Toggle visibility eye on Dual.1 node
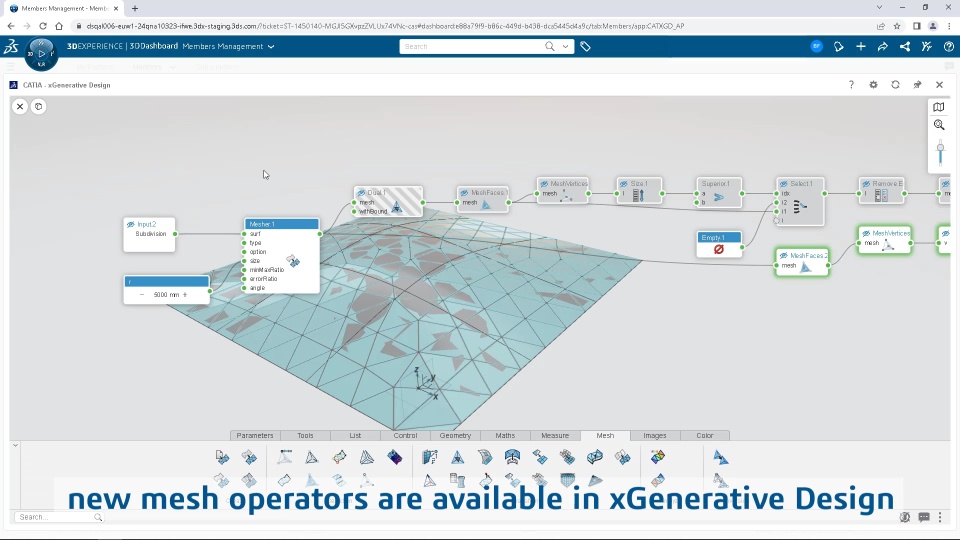Image resolution: width=960 pixels, height=540 pixels. point(361,193)
